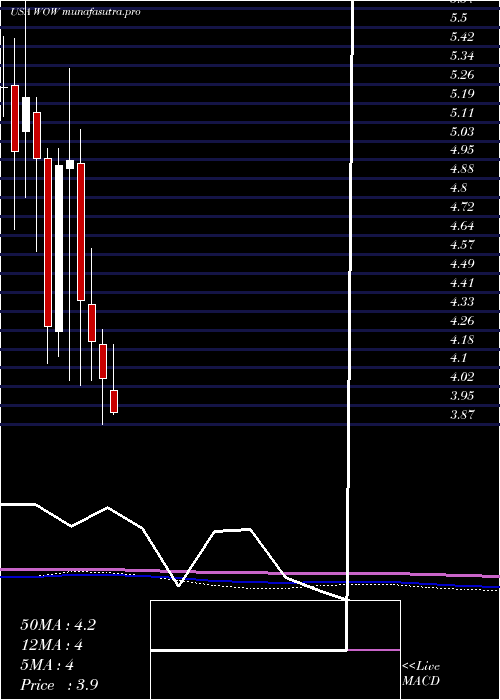Click the 3.95 price axis label
Viewport: 500px width, 700px height.
462,396
